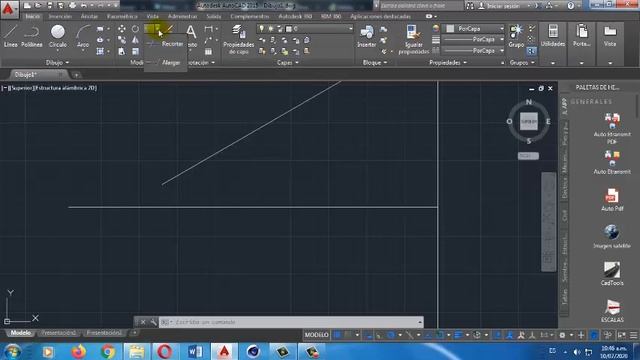Screen dimensions: 640x360
Task: Toggle grid display in status bar
Action: pos(337,335)
